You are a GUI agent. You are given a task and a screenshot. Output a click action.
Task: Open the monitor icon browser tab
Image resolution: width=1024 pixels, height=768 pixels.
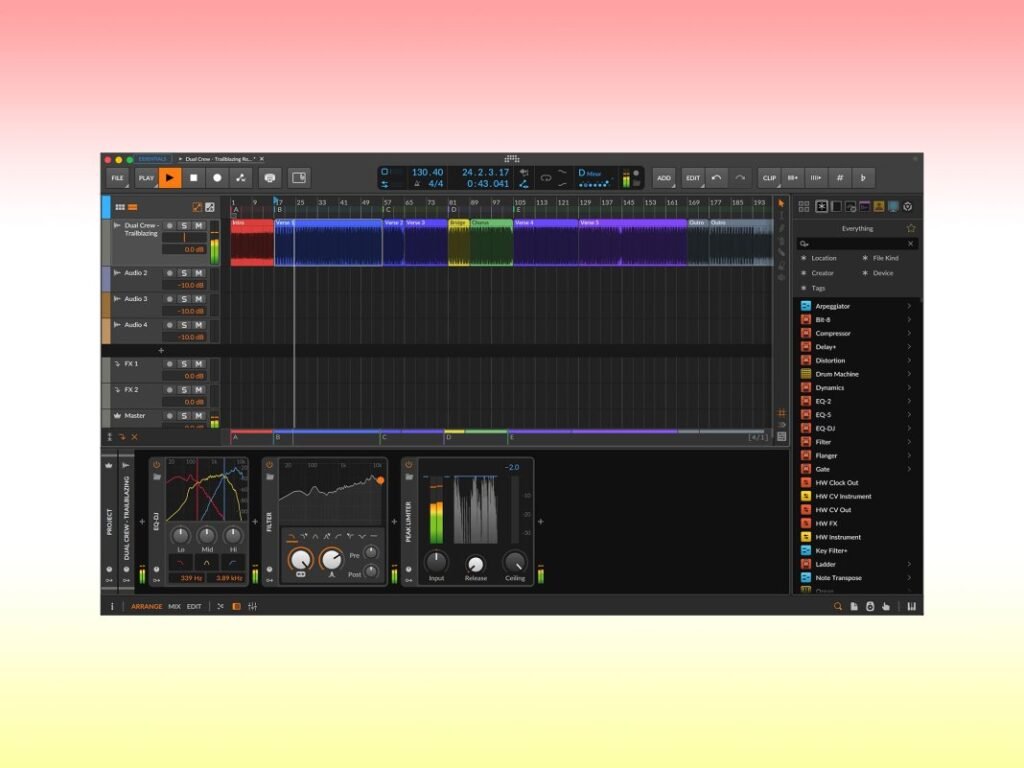click(x=893, y=206)
